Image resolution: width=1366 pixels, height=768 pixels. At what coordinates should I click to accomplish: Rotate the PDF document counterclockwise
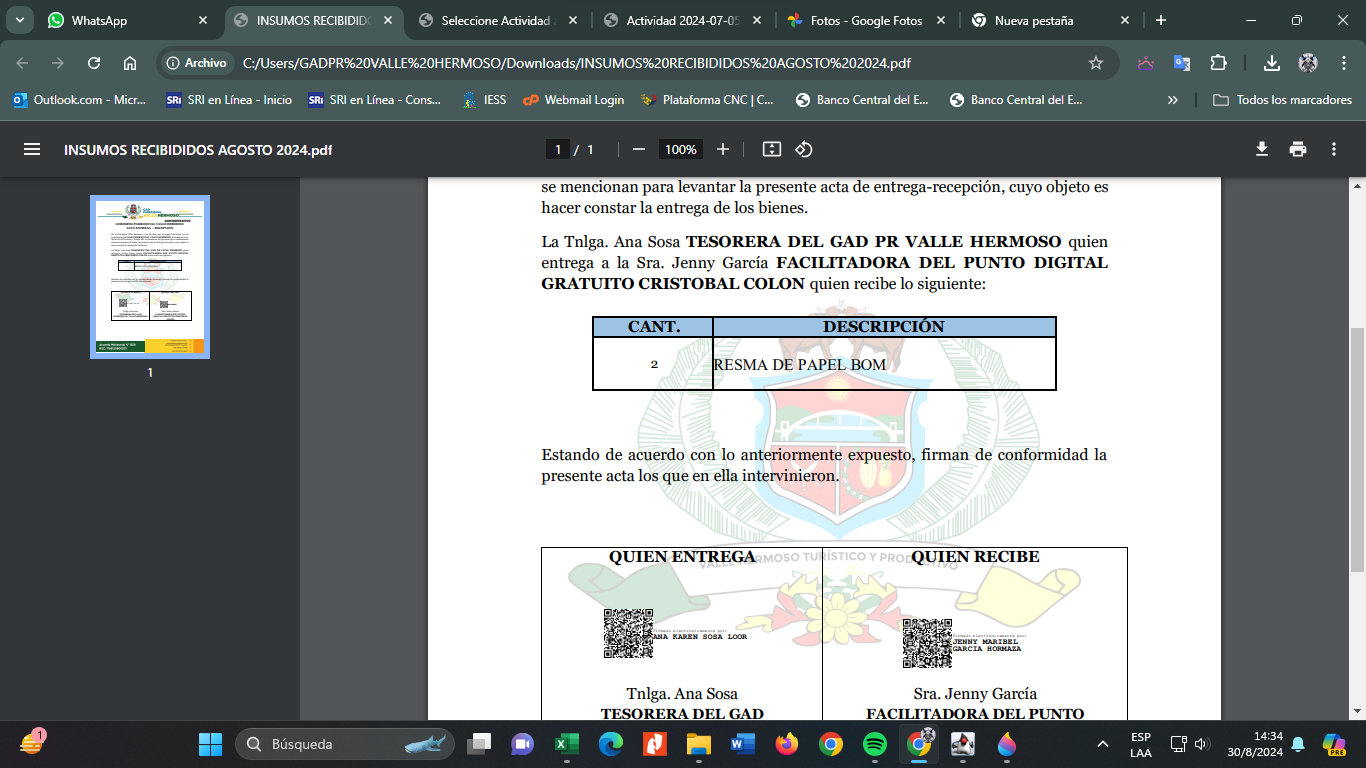pyautogui.click(x=803, y=149)
